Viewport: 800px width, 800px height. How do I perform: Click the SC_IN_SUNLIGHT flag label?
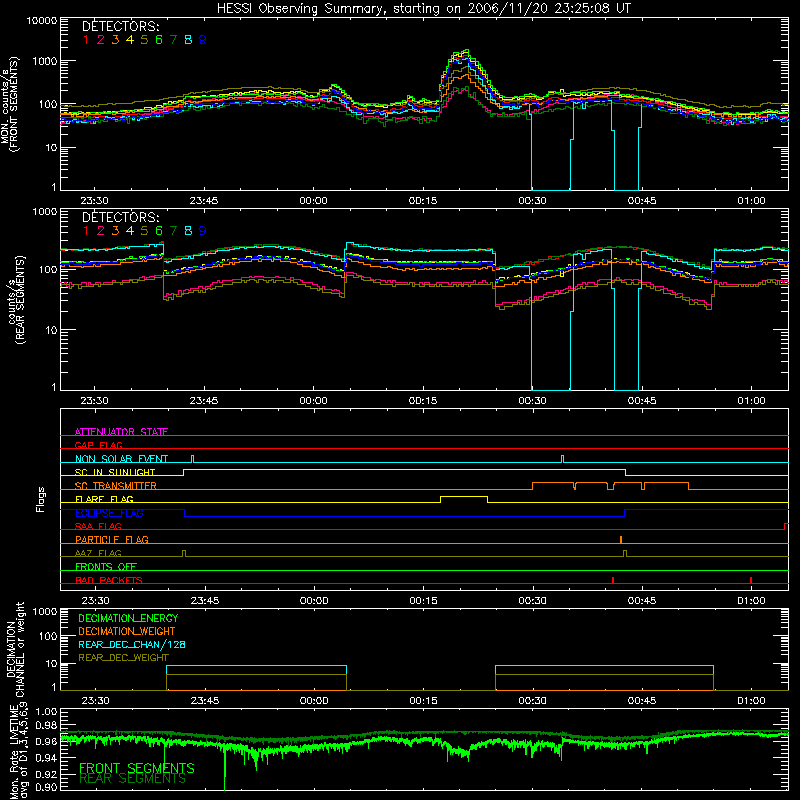pyautogui.click(x=115, y=472)
